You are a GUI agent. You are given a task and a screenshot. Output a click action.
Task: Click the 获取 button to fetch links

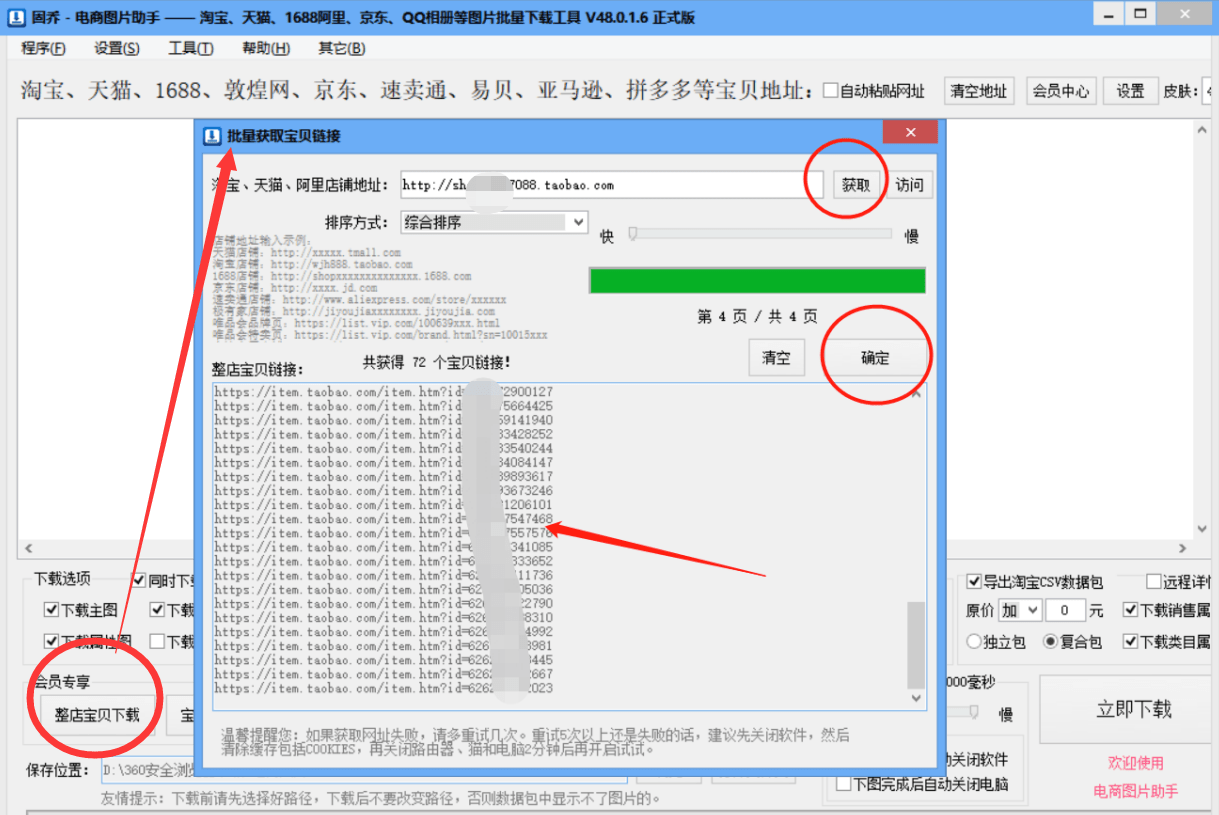(856, 184)
